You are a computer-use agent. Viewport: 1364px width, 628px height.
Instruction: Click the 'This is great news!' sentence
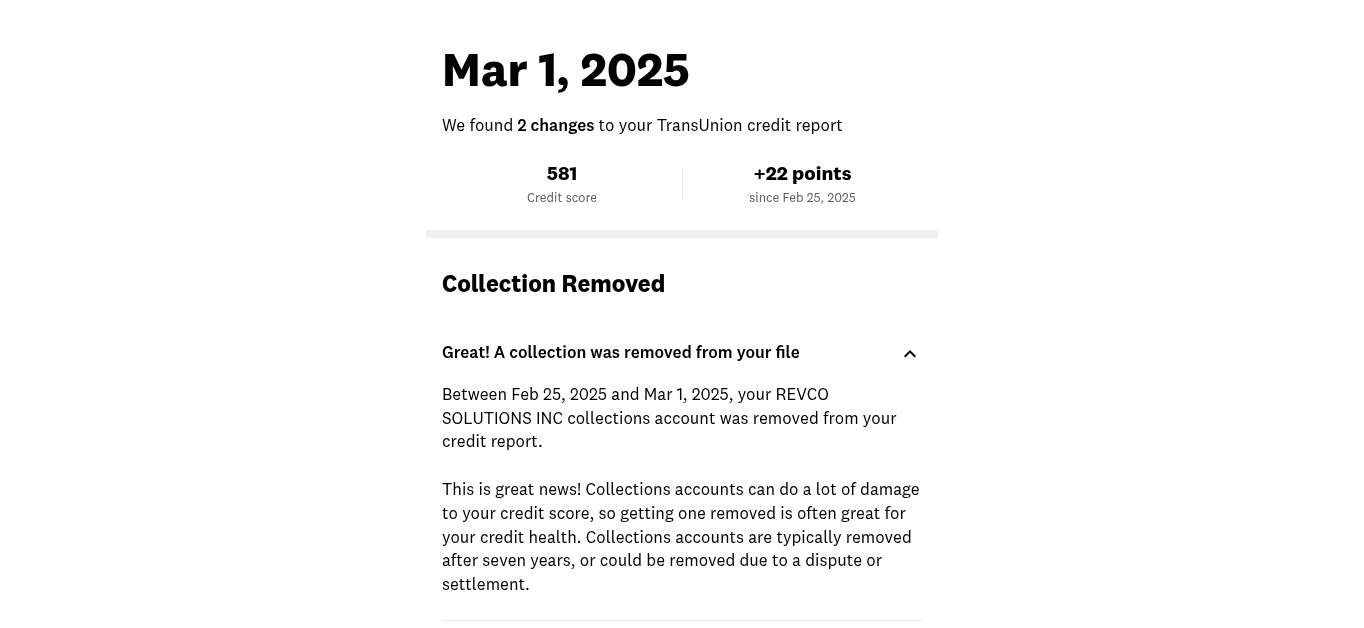tap(512, 489)
